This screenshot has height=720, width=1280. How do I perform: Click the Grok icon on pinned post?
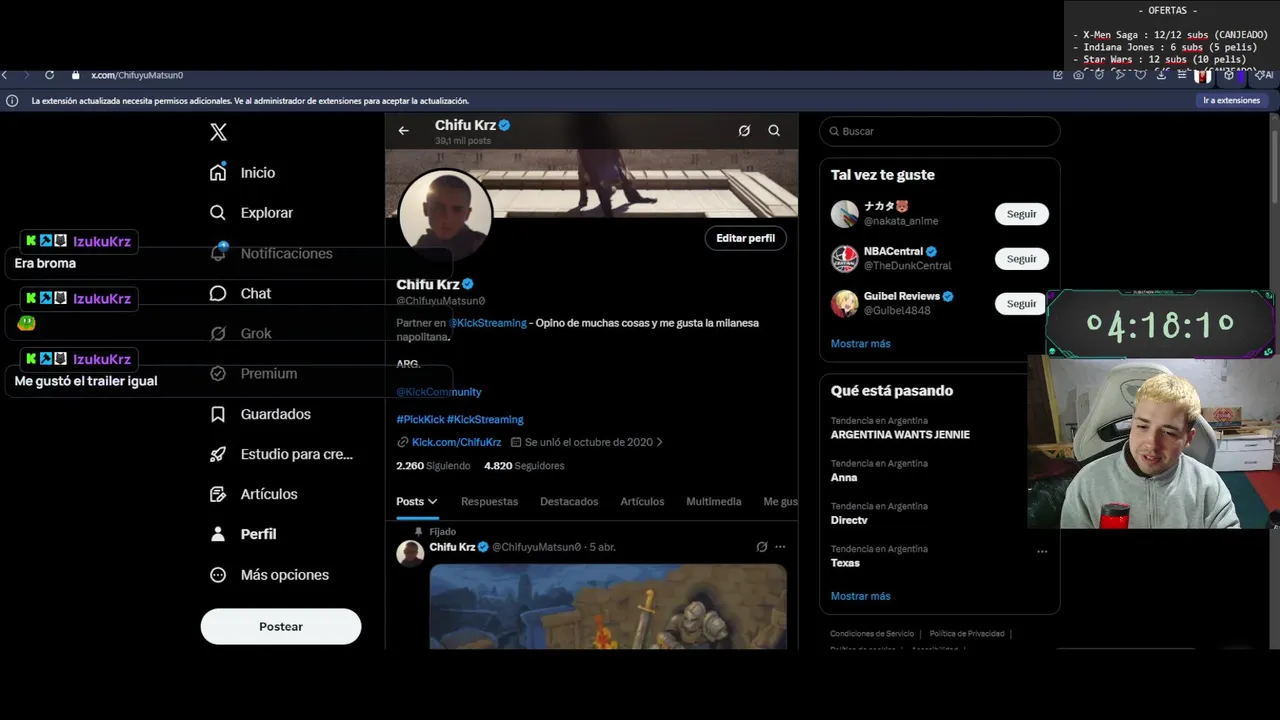coord(761,547)
